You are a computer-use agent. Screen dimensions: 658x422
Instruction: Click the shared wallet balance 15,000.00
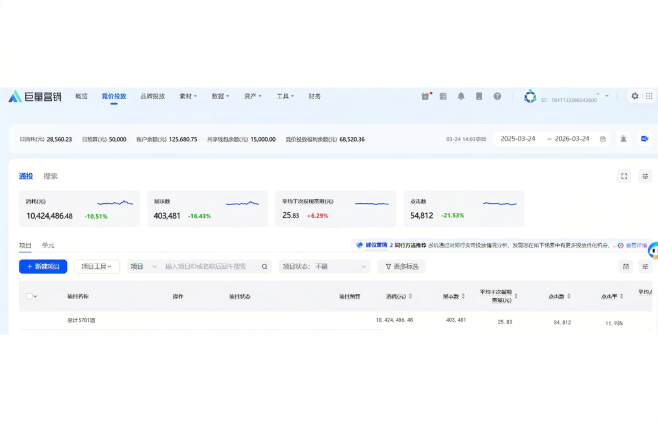(263, 139)
